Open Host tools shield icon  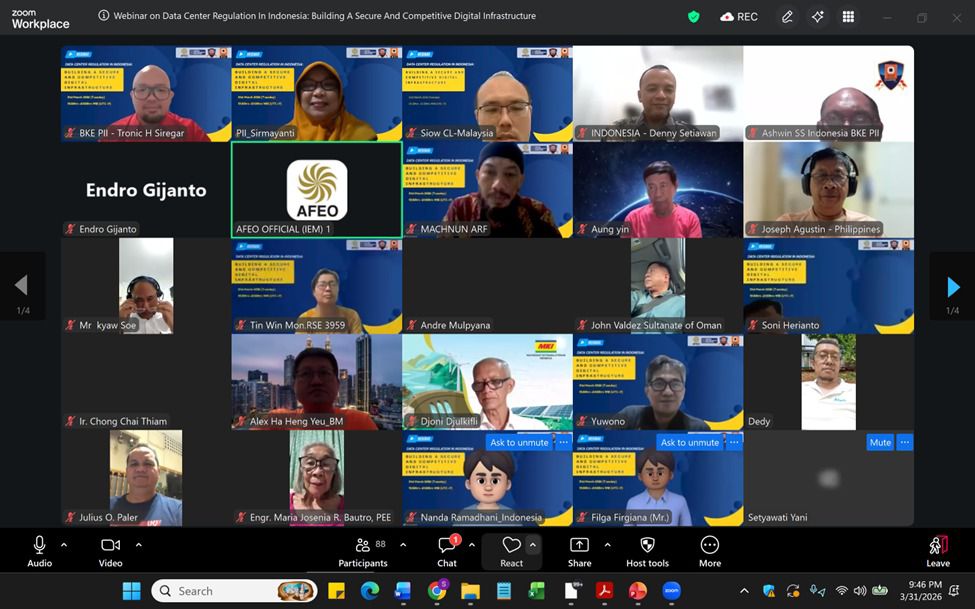(x=647, y=551)
